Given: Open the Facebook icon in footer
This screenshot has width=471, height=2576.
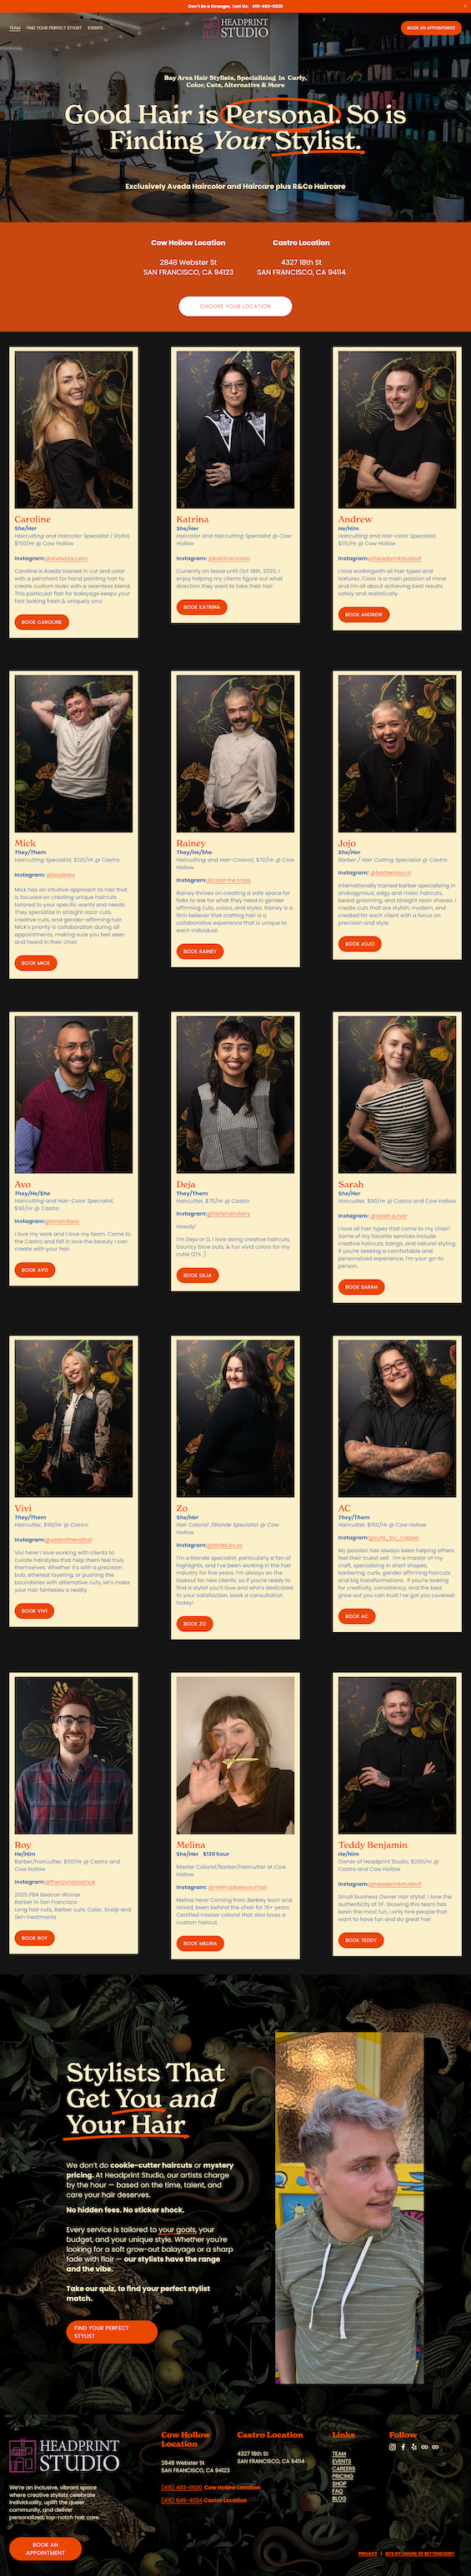Looking at the screenshot, I should pos(403,2447).
